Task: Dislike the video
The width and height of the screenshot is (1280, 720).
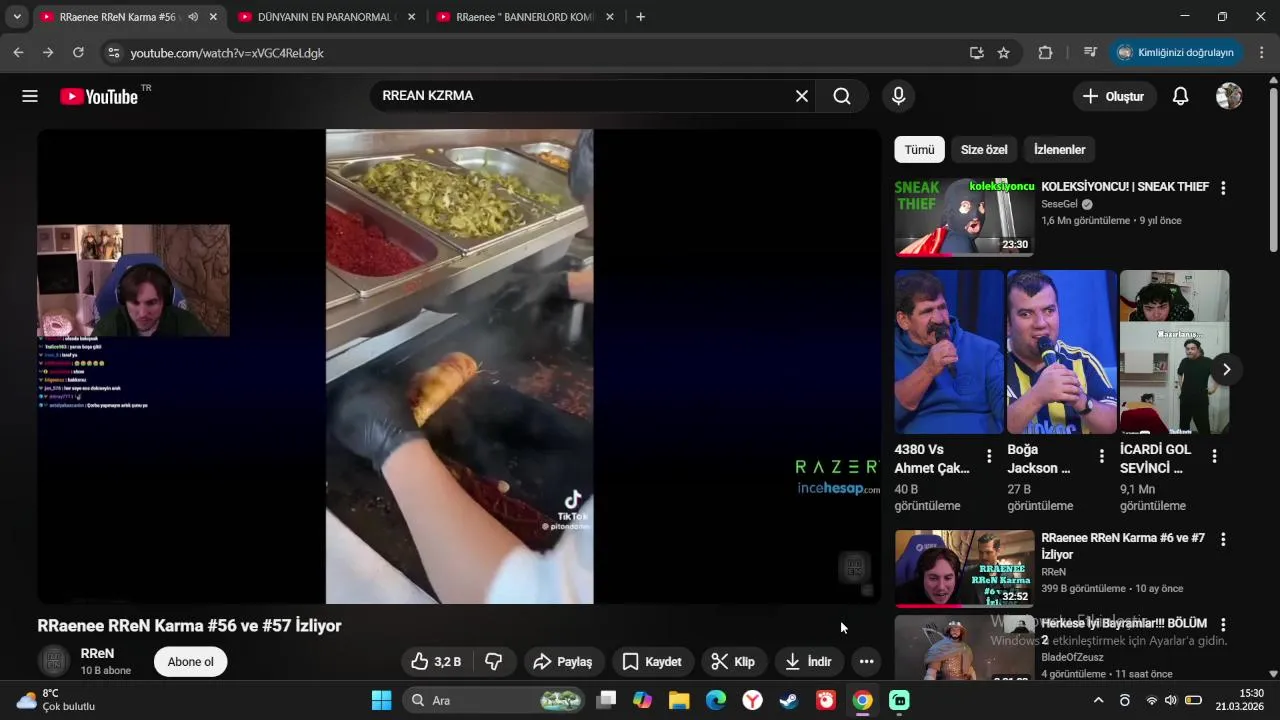Action: [494, 661]
